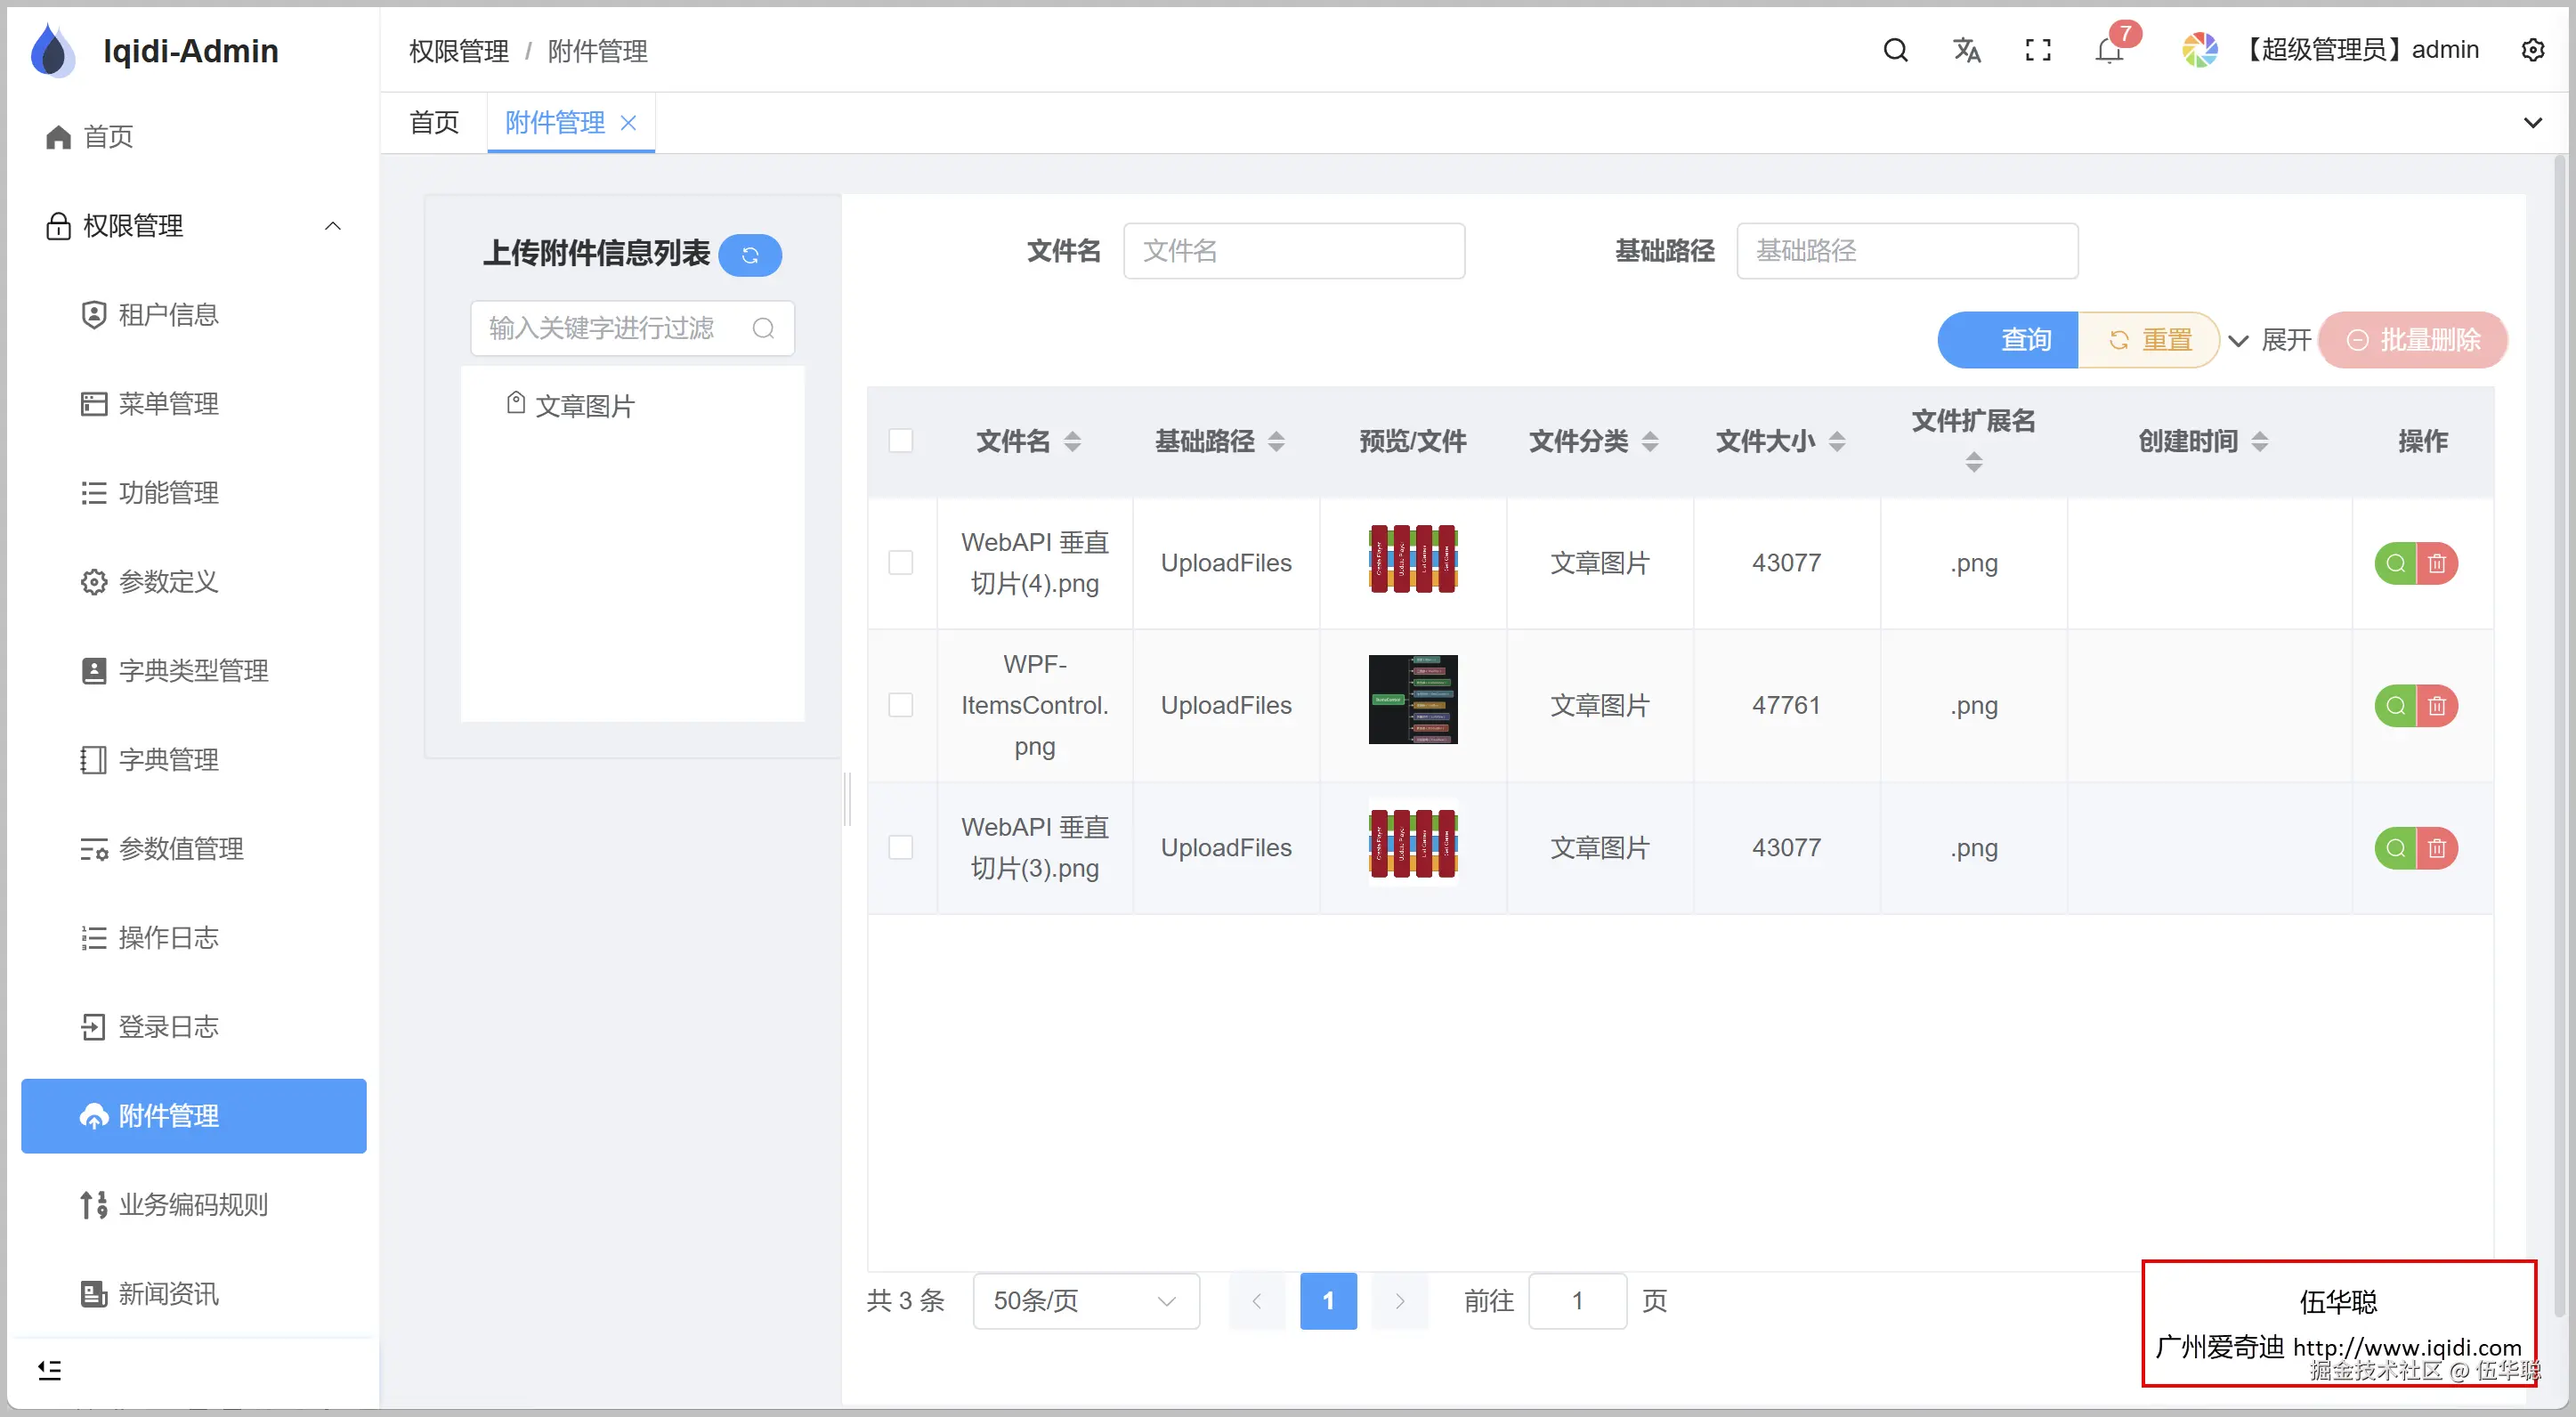
Task: Click the 批量删除 batch delete button
Action: (2412, 340)
